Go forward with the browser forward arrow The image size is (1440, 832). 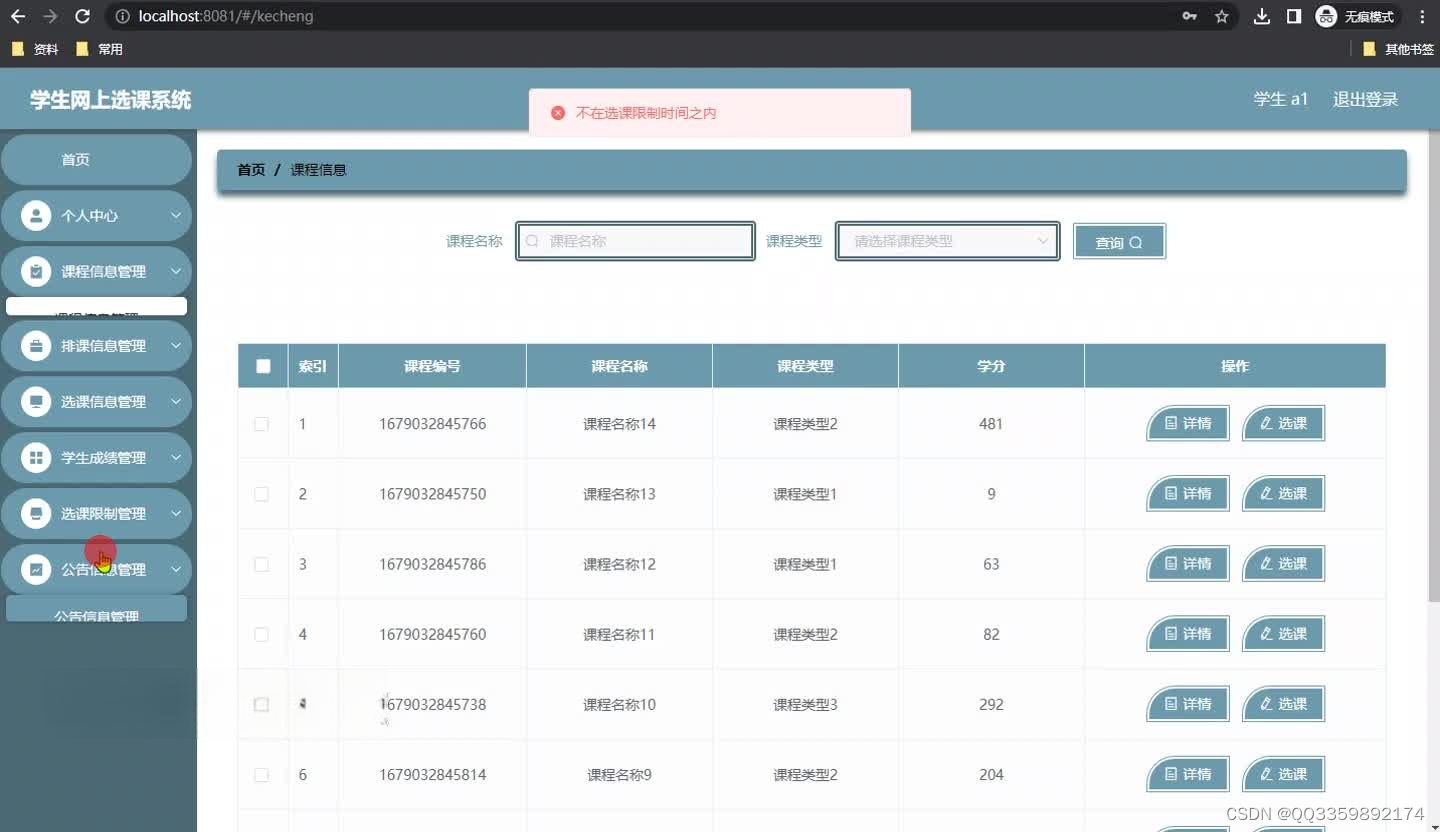click(x=50, y=16)
